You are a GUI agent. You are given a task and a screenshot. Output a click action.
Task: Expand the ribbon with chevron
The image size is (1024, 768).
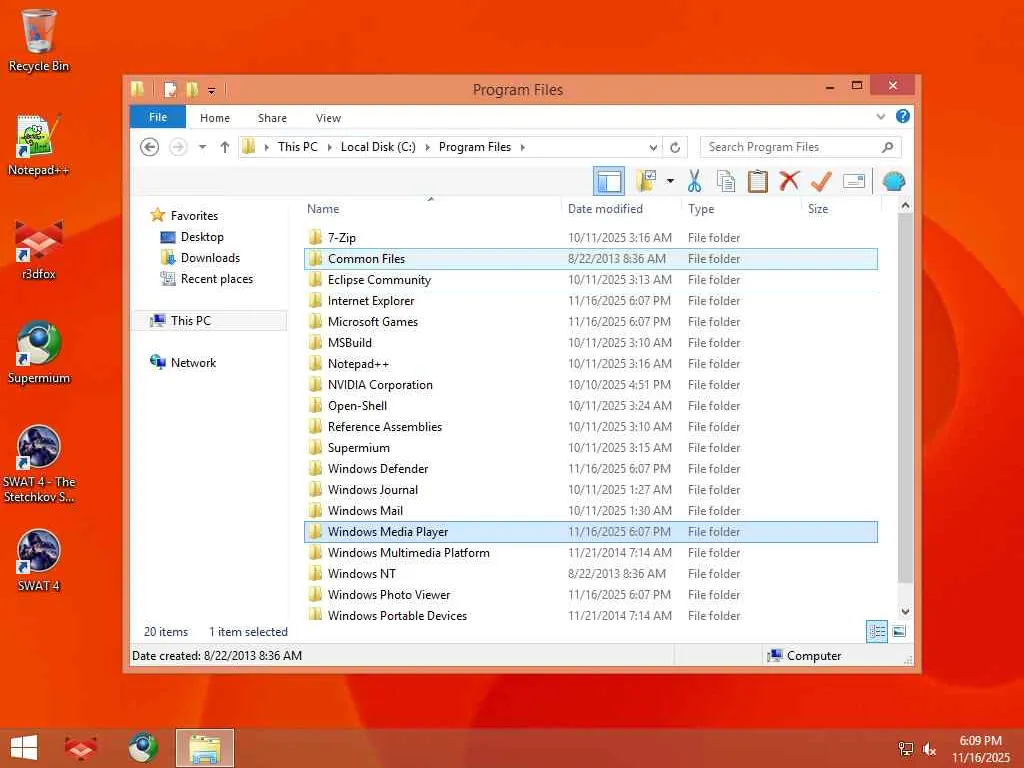point(880,117)
